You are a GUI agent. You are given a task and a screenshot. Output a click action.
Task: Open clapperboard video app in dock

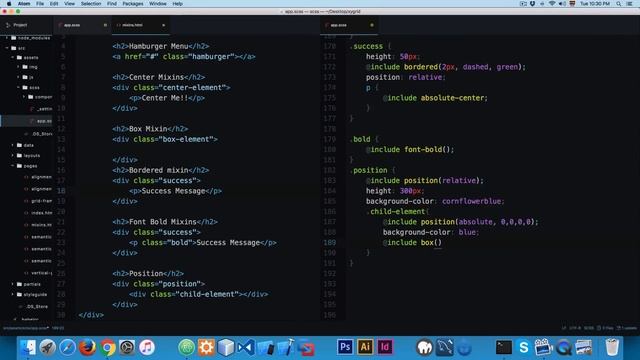(x=543, y=347)
